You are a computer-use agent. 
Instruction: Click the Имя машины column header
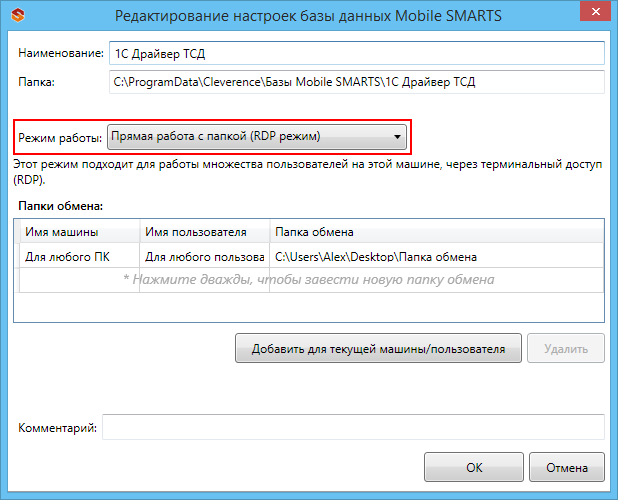point(79,232)
